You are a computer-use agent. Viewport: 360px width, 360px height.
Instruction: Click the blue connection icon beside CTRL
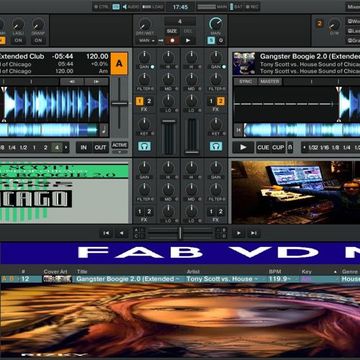(116, 7)
